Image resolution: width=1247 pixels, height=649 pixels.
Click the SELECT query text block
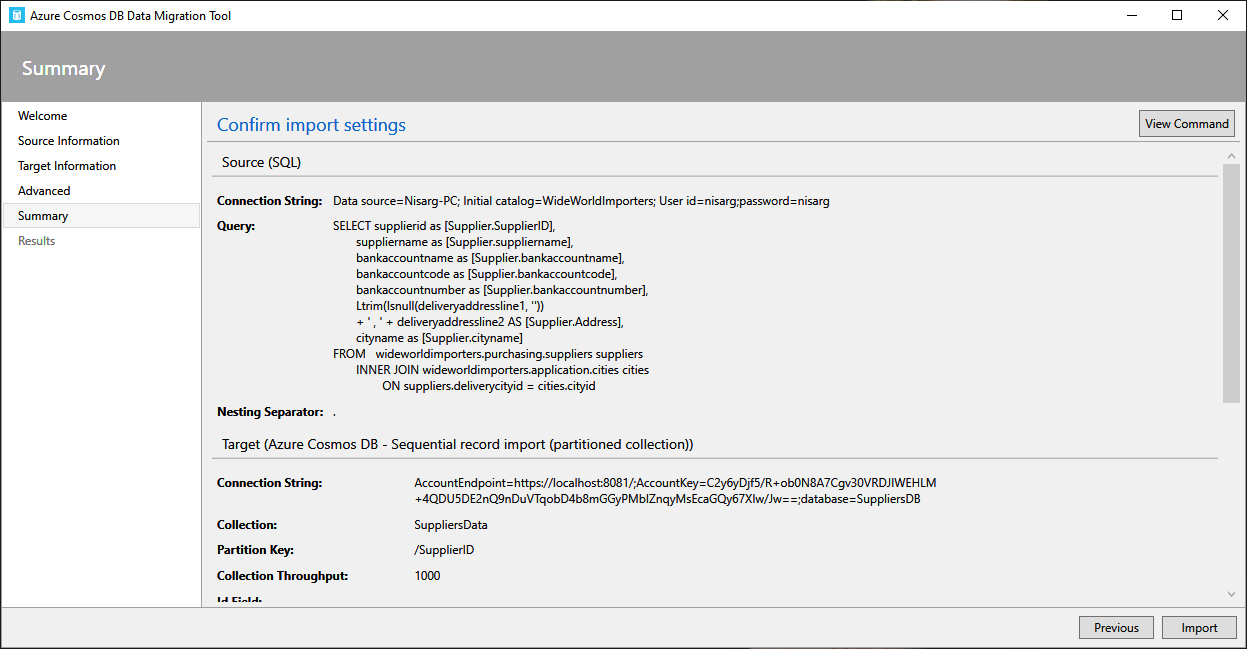pos(490,306)
